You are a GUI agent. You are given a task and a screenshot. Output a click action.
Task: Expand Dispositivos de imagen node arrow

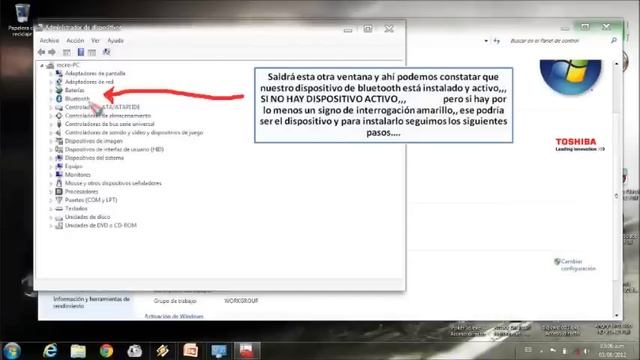pyautogui.click(x=51, y=141)
